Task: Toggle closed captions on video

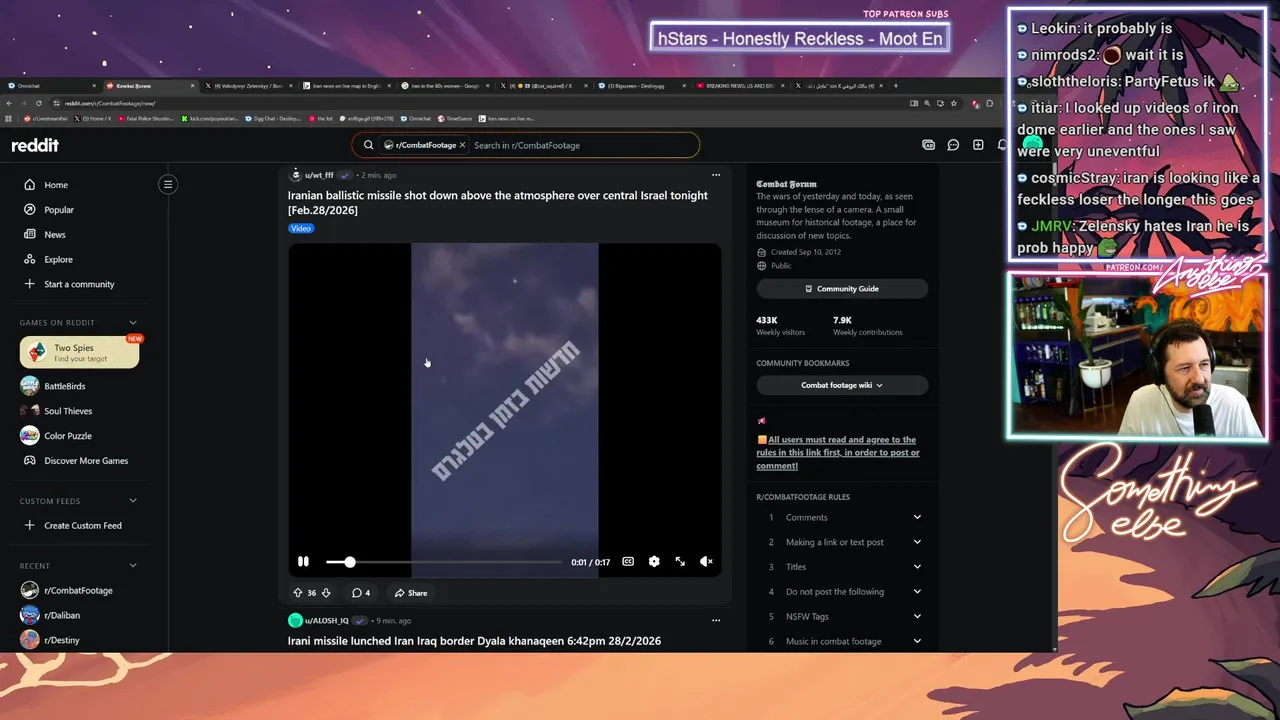Action: pyautogui.click(x=628, y=562)
